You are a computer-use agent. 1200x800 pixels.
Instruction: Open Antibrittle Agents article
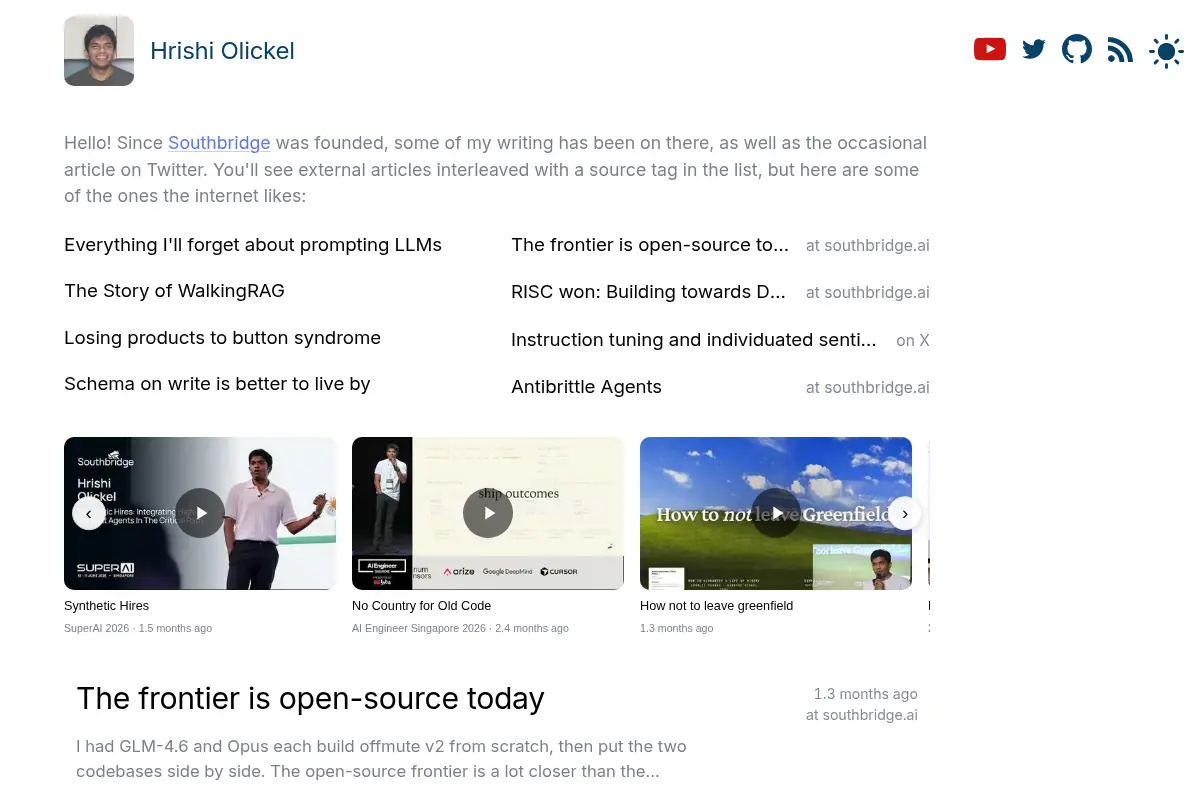[x=586, y=387]
